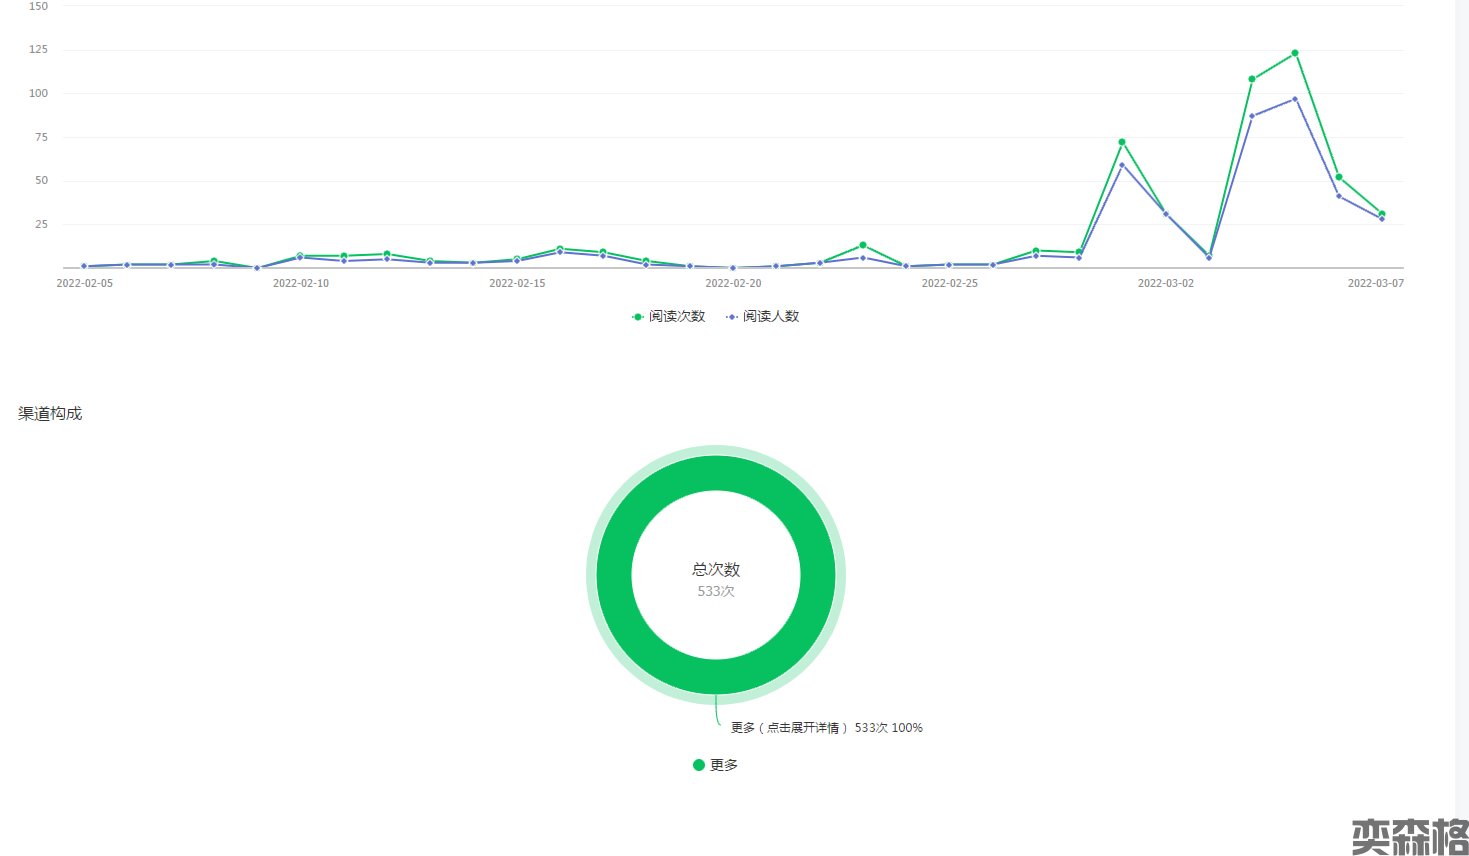
Task: Click the 2022-03-02 x-axis date label
Action: click(x=1165, y=283)
